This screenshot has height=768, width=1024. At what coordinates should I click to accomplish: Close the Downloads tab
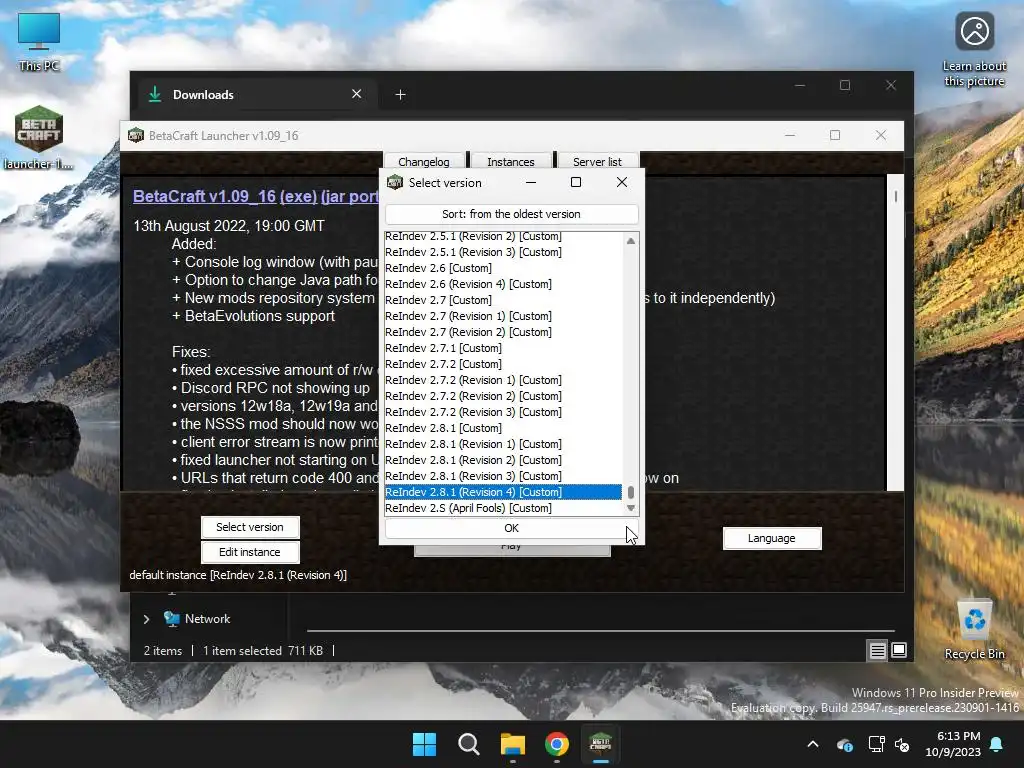357,94
